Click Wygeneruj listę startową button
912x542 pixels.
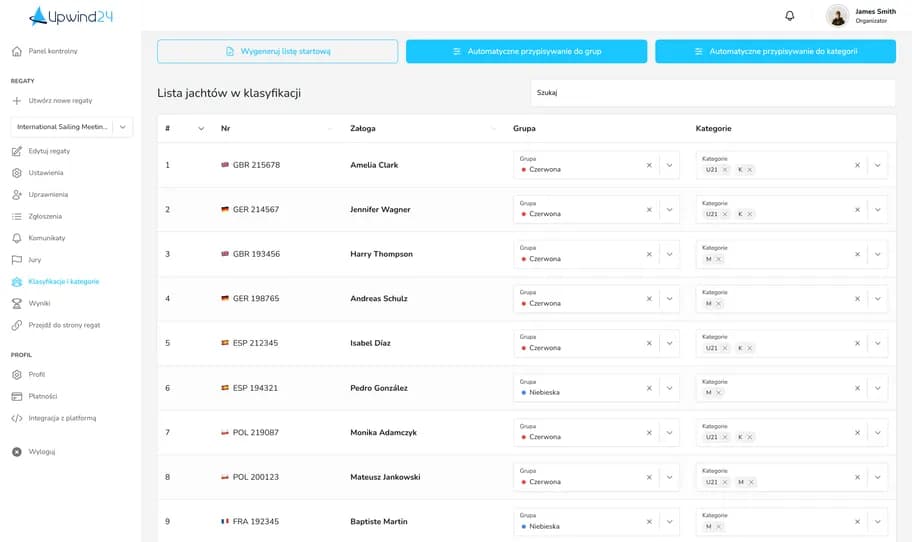277,51
